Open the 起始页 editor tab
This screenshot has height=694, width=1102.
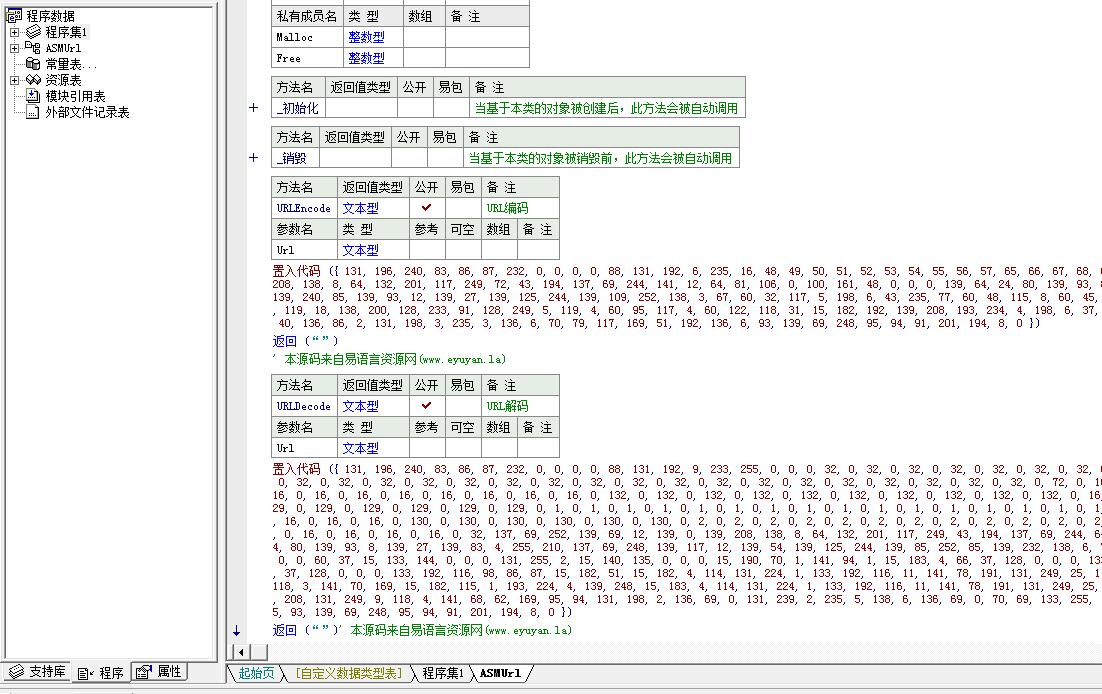tap(256, 674)
